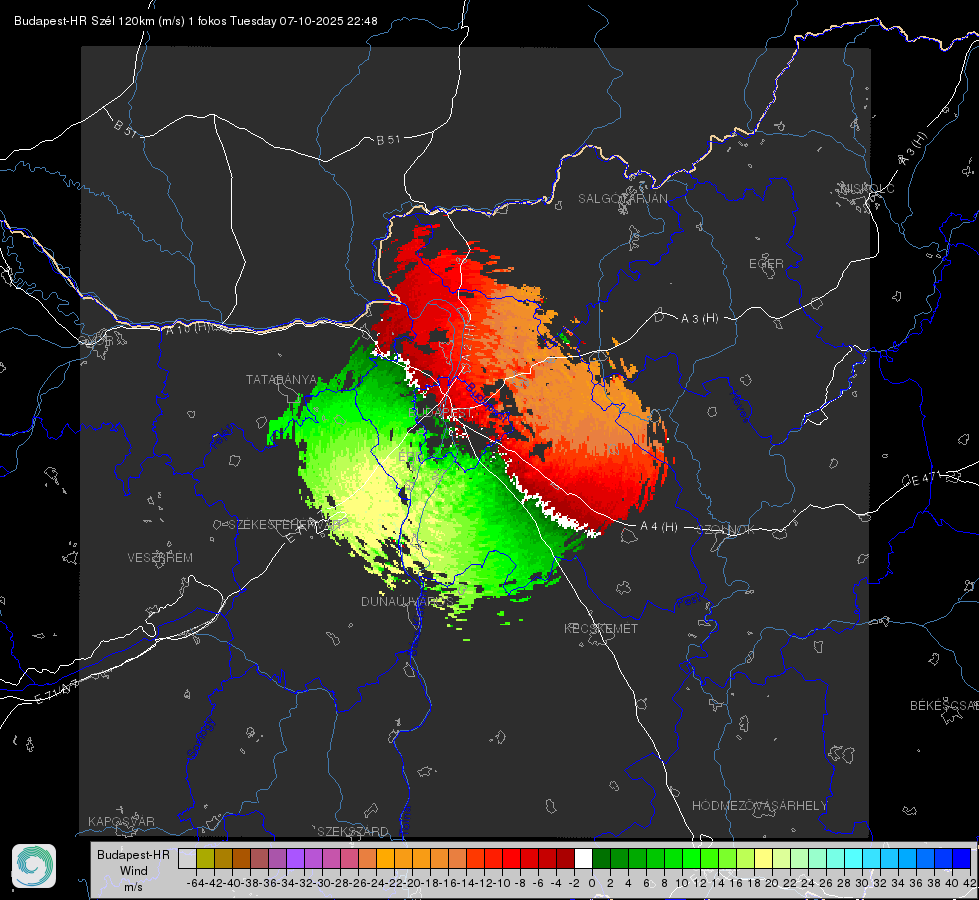Image resolution: width=979 pixels, height=900 pixels.
Task: Click the horizontal B 51 road label
Action: pyautogui.click(x=388, y=140)
